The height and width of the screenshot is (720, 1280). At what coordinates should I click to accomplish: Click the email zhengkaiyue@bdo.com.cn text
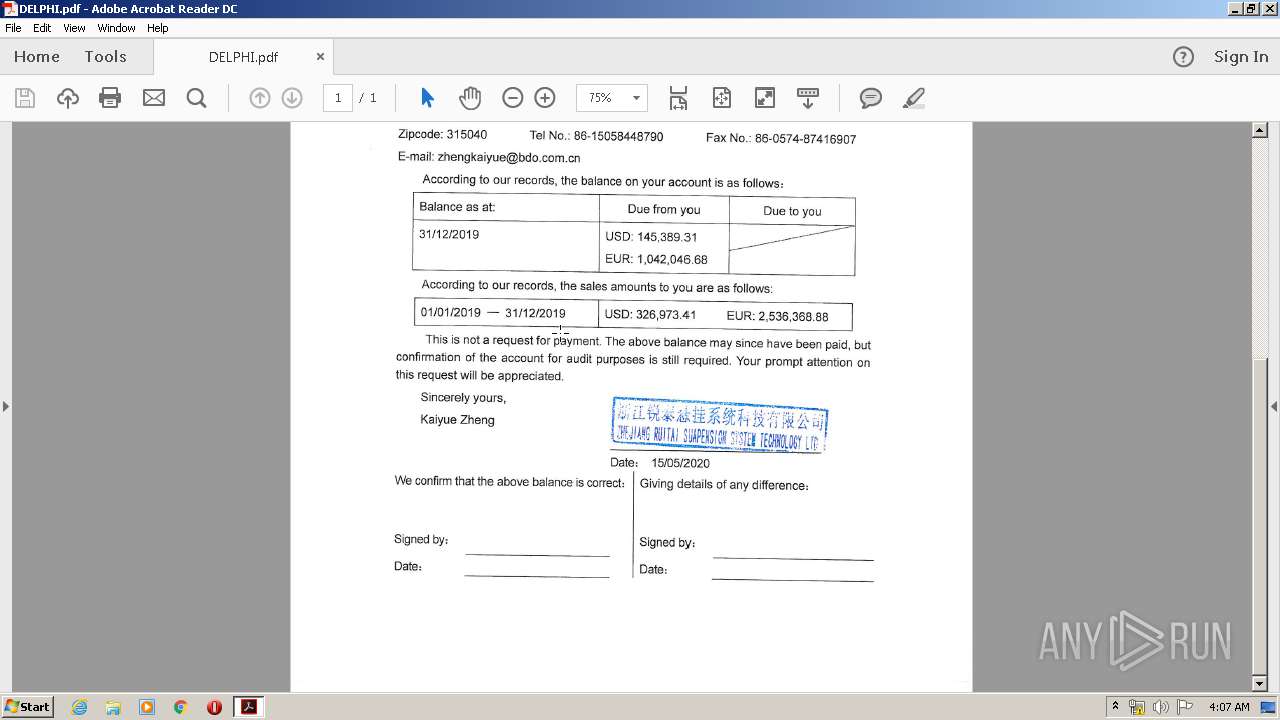point(509,157)
